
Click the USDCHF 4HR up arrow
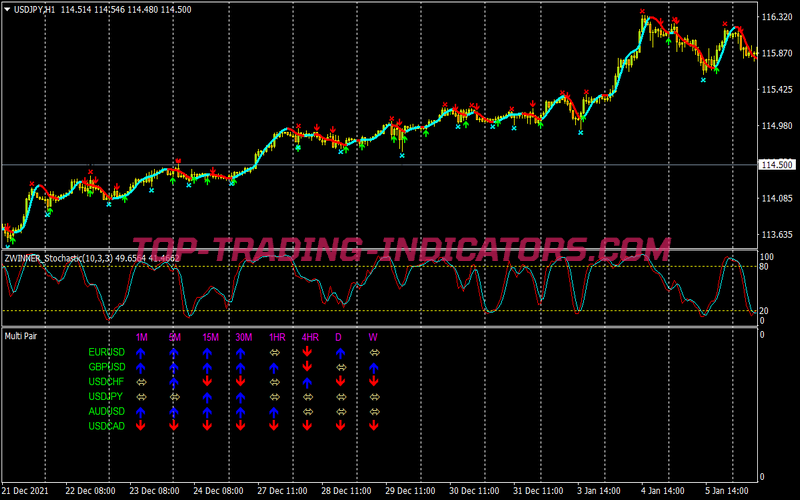point(307,382)
